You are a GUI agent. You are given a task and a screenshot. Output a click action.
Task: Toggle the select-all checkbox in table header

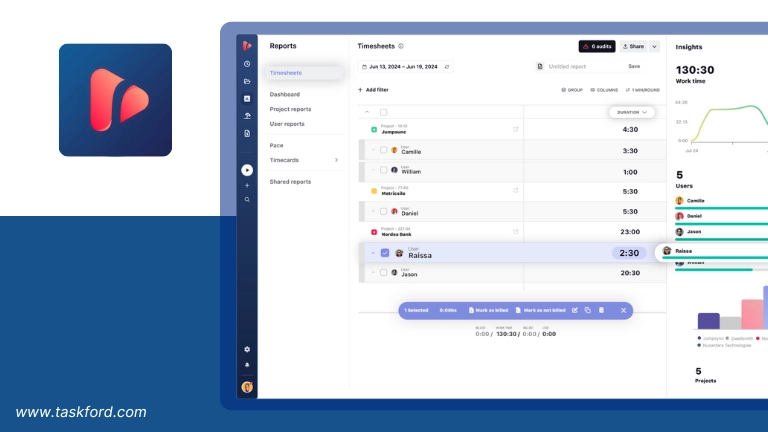[x=384, y=112]
